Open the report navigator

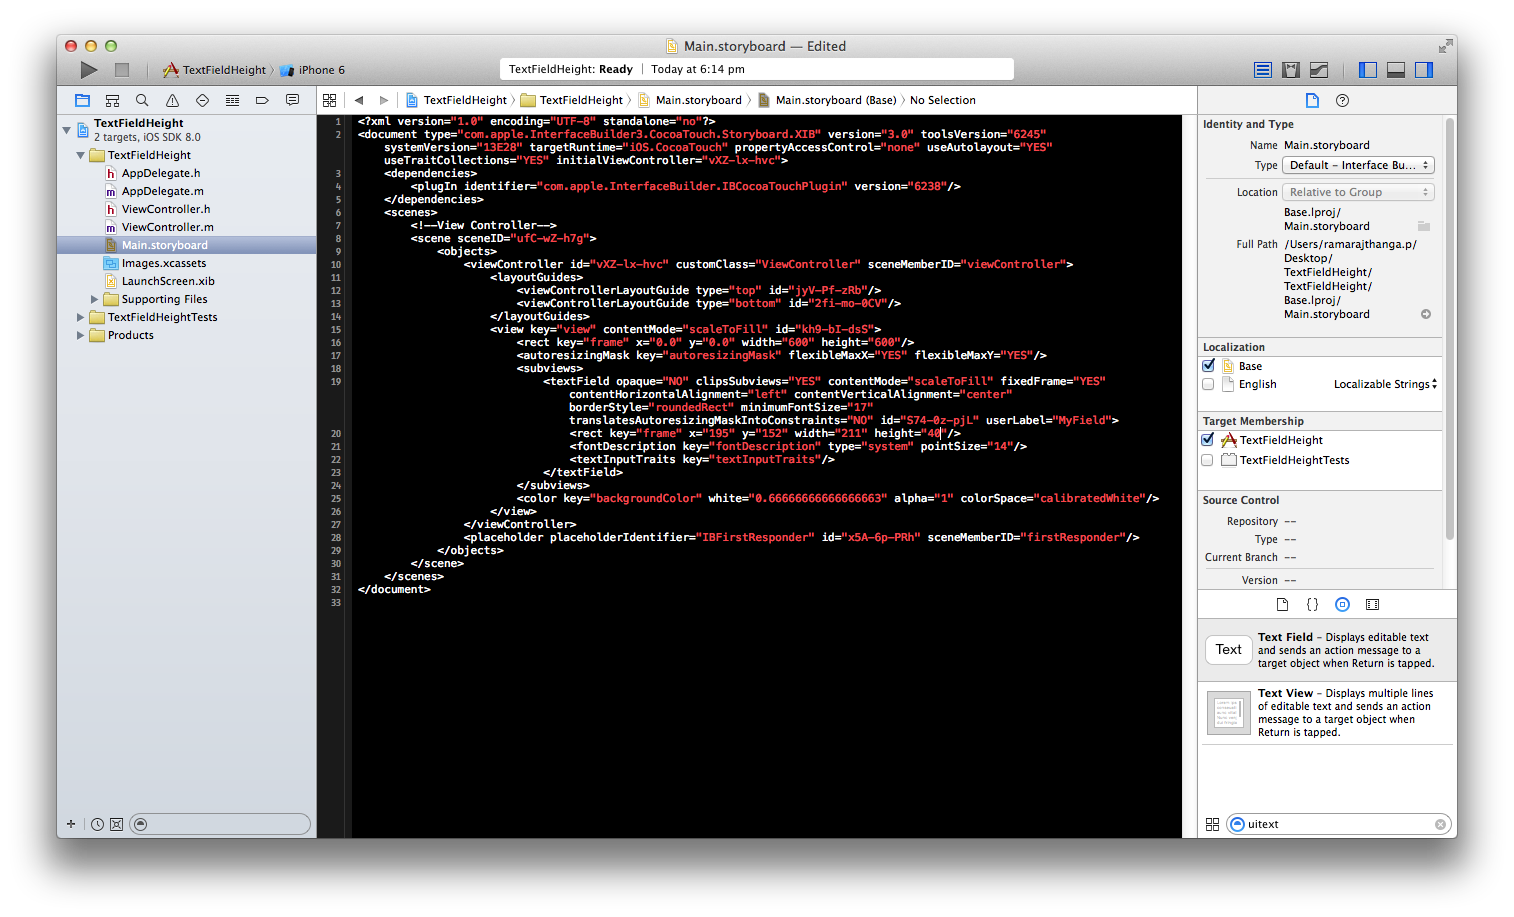(292, 100)
